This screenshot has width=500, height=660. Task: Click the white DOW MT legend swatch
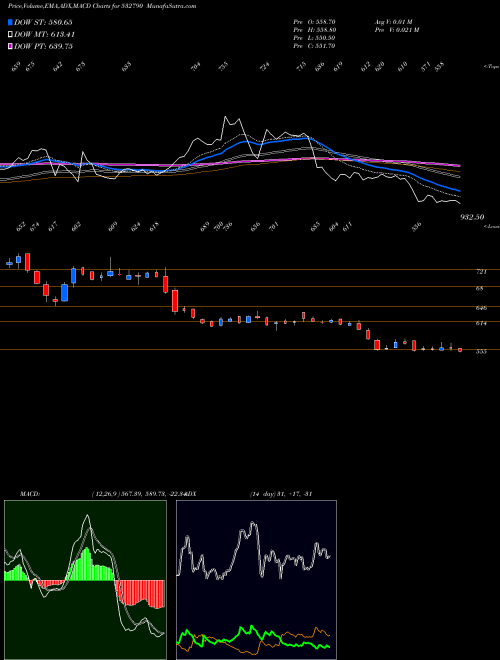[10, 34]
